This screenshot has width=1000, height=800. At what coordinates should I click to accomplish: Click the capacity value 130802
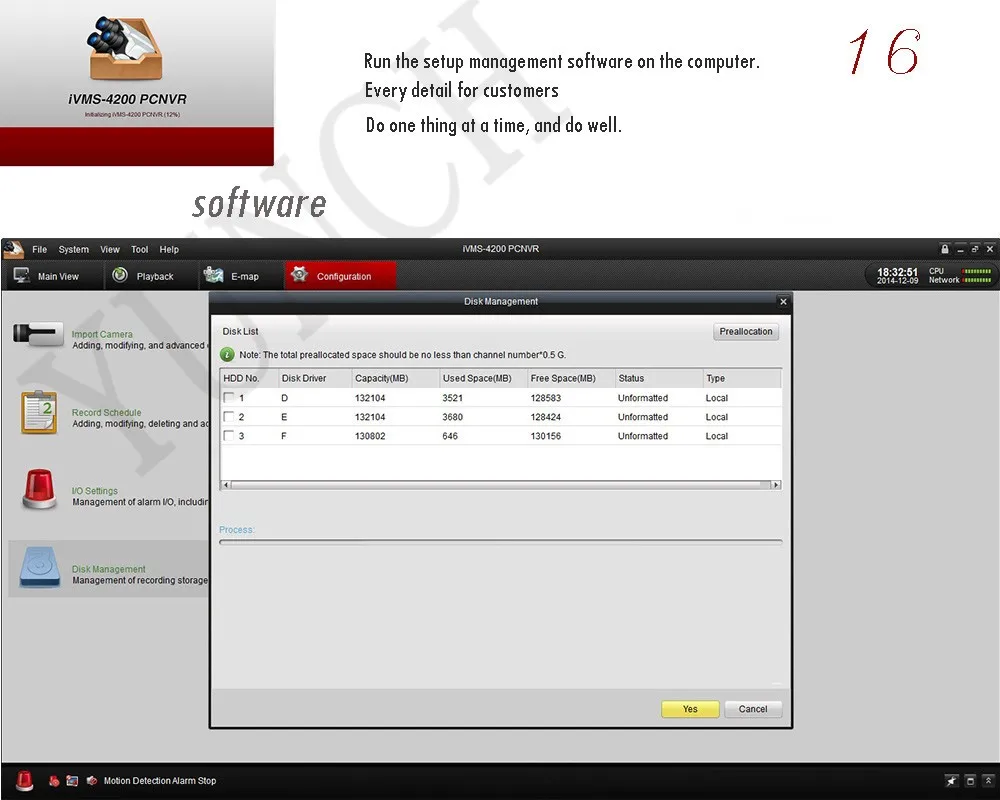click(x=370, y=436)
